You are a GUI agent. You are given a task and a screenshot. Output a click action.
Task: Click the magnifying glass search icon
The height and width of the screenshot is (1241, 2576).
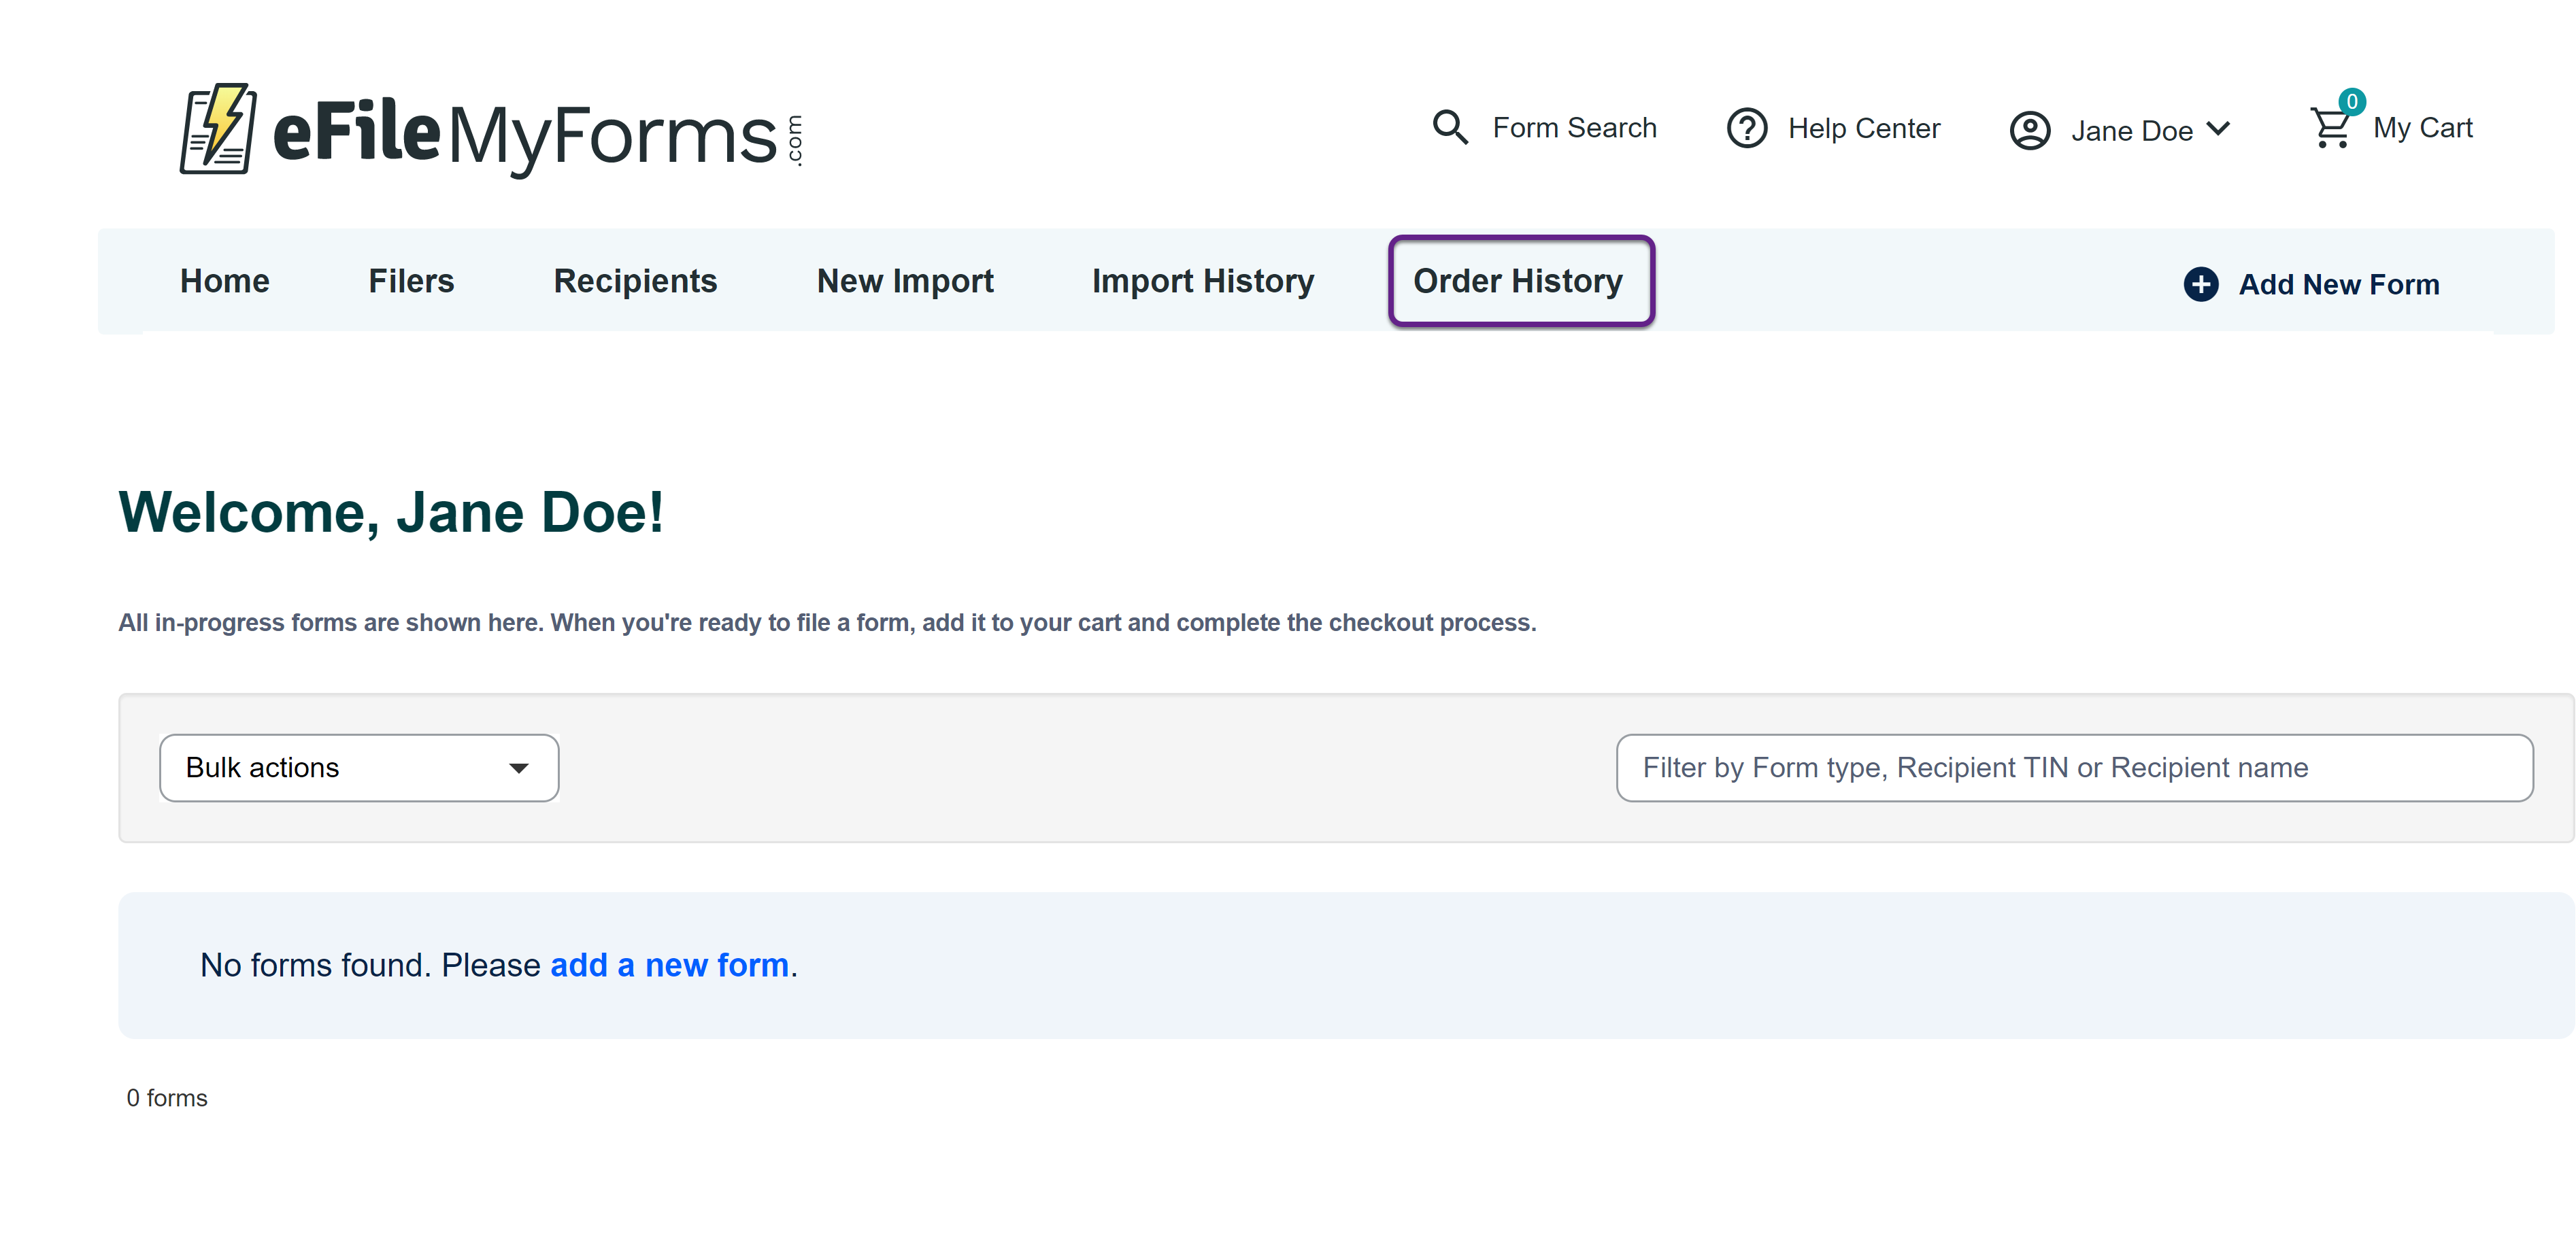1450,128
